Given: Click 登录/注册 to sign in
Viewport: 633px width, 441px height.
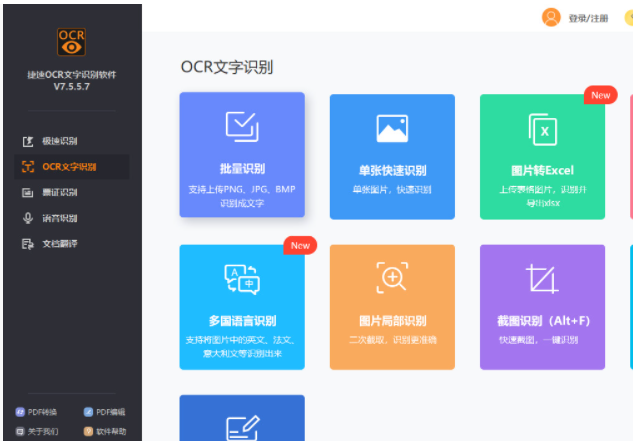Looking at the screenshot, I should [588, 18].
